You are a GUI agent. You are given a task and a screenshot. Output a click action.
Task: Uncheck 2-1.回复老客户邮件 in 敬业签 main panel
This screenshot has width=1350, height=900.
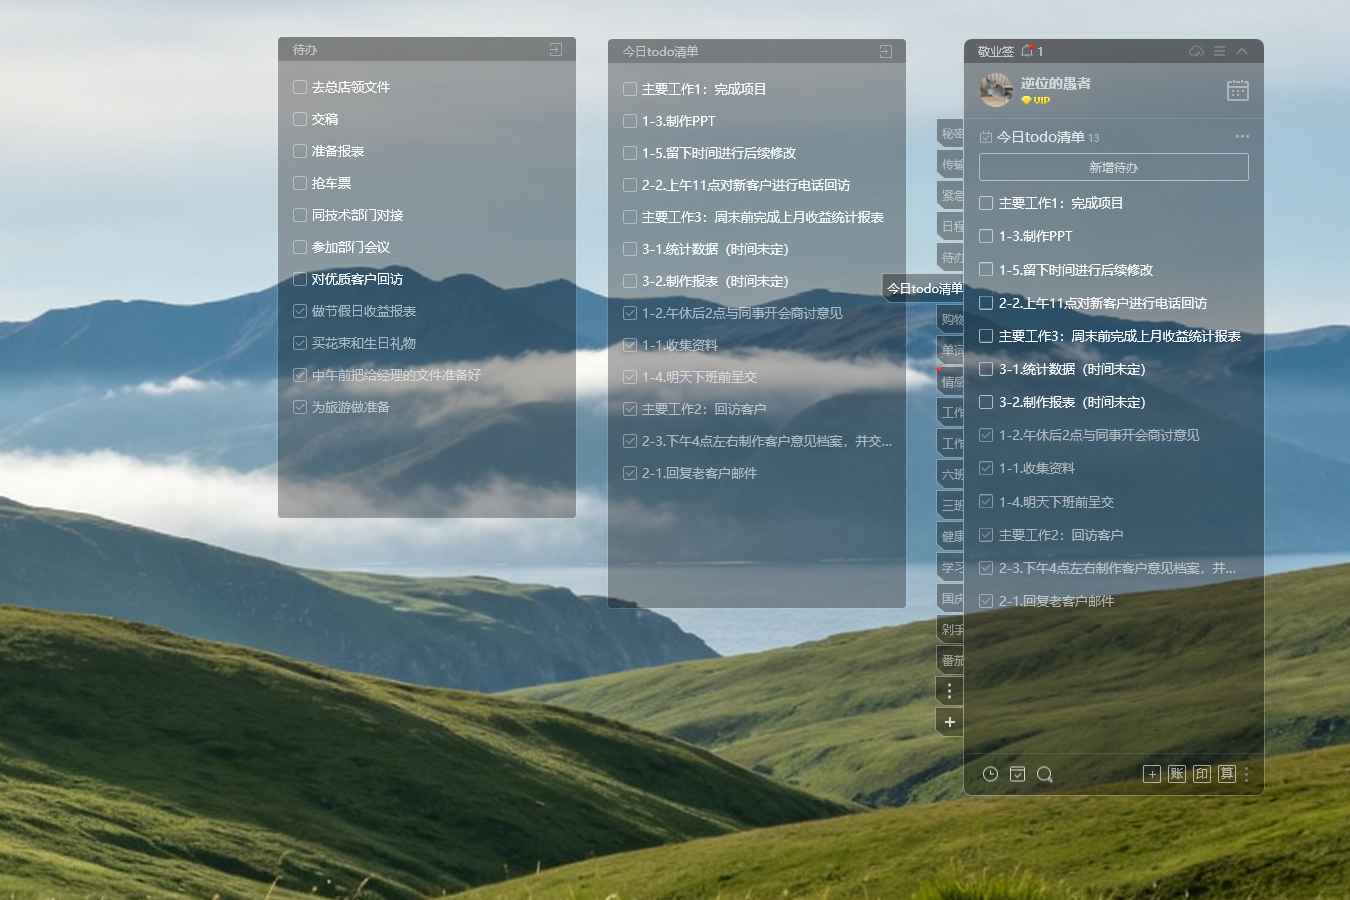tap(986, 601)
